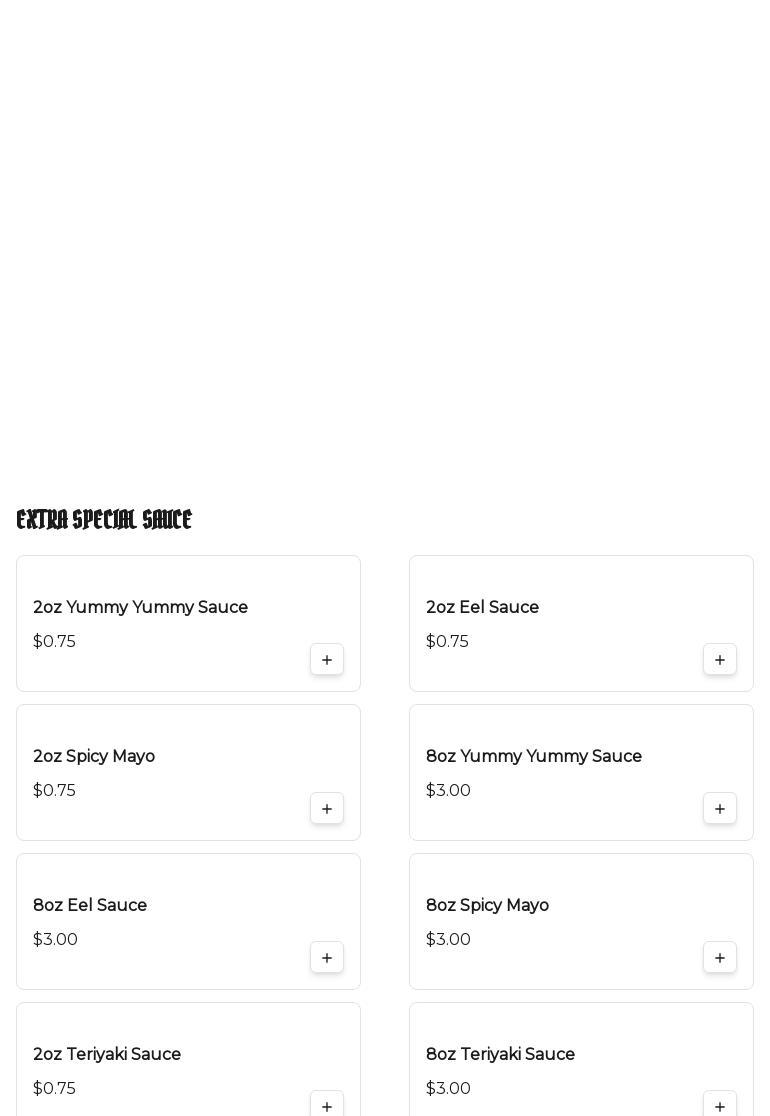This screenshot has width=770, height=1116.
Task: Add 8oz Yummy Yummy Sauce to order
Action: click(720, 809)
